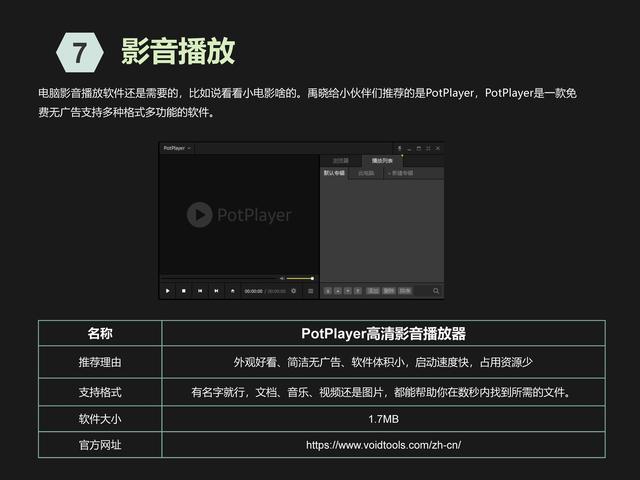The height and width of the screenshot is (480, 640).
Task: Select the playlist tab next to 默认专辑
Action: [366, 173]
